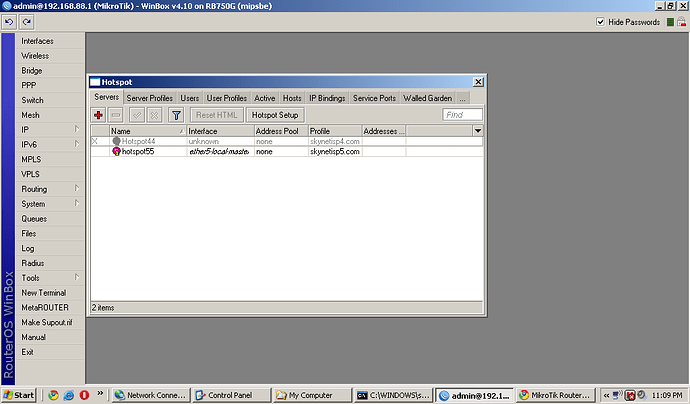Image resolution: width=690 pixels, height=404 pixels.
Task: Click the cross Disable button
Action: coord(154,115)
